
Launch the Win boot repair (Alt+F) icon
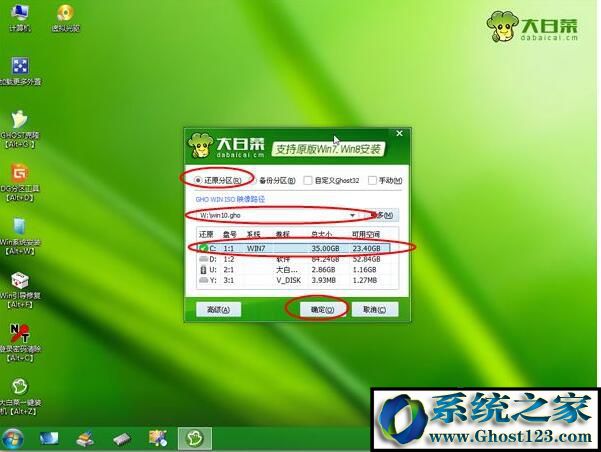click(x=20, y=290)
